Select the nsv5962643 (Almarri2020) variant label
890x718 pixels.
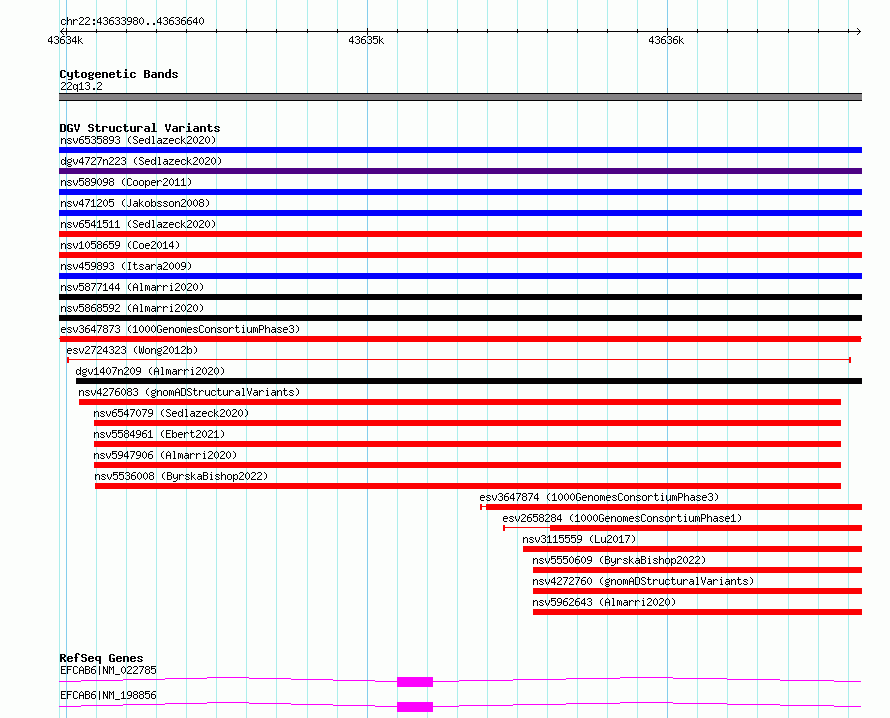point(604,602)
